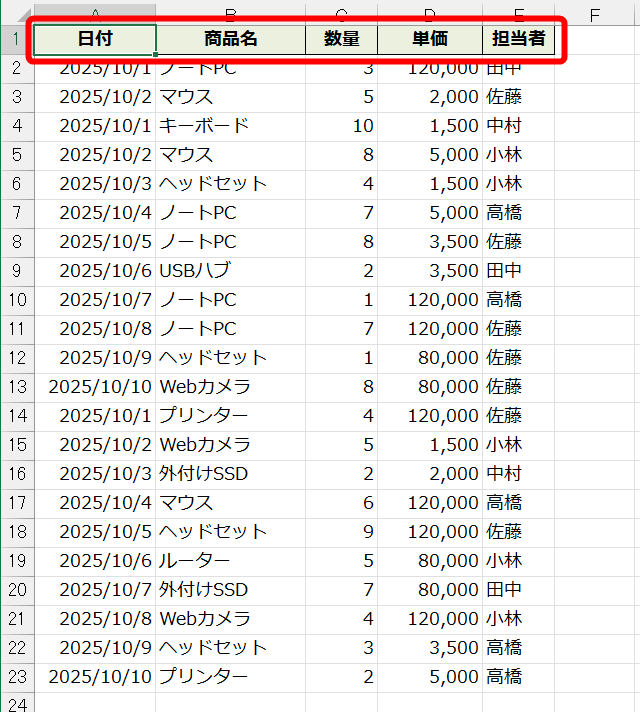The width and height of the screenshot is (640, 712).
Task: Click 2025/10/10 date in row 23
Action: [x=95, y=677]
